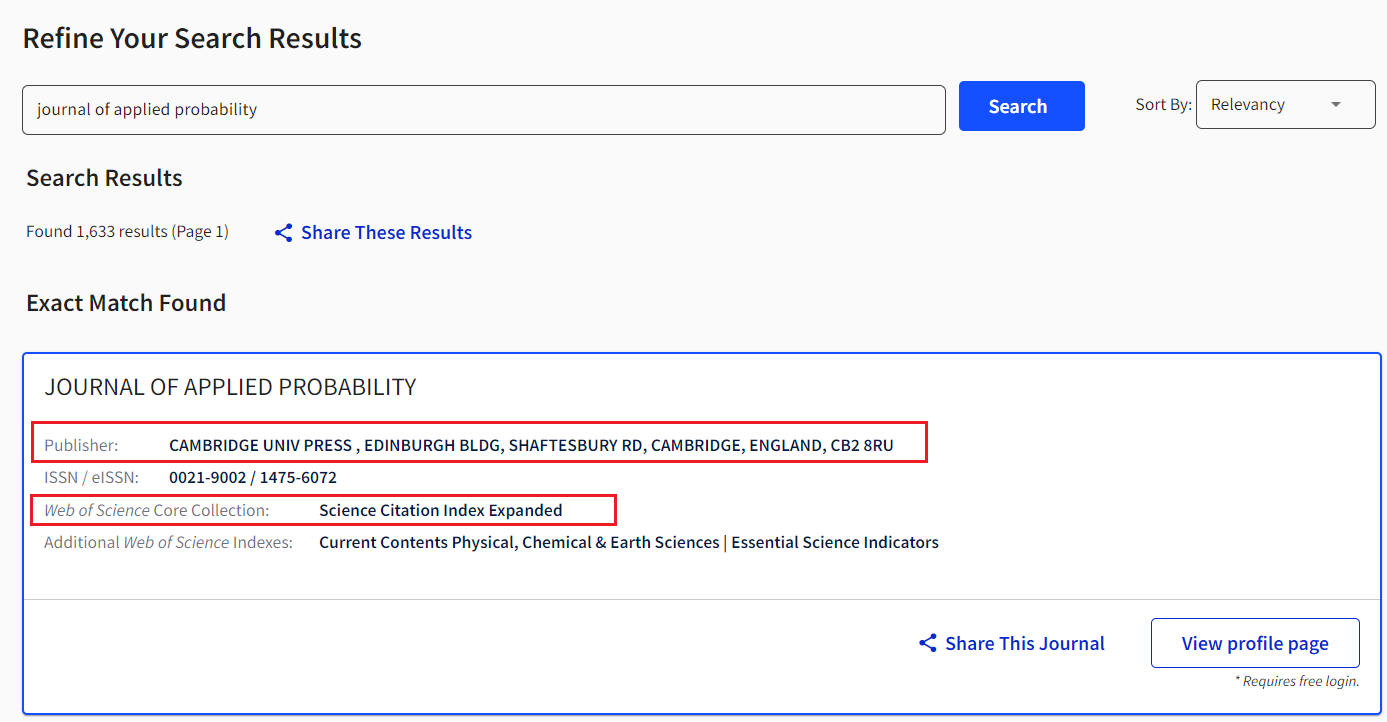
Task: Click the share icon beside Share This Journal
Action: coord(928,643)
